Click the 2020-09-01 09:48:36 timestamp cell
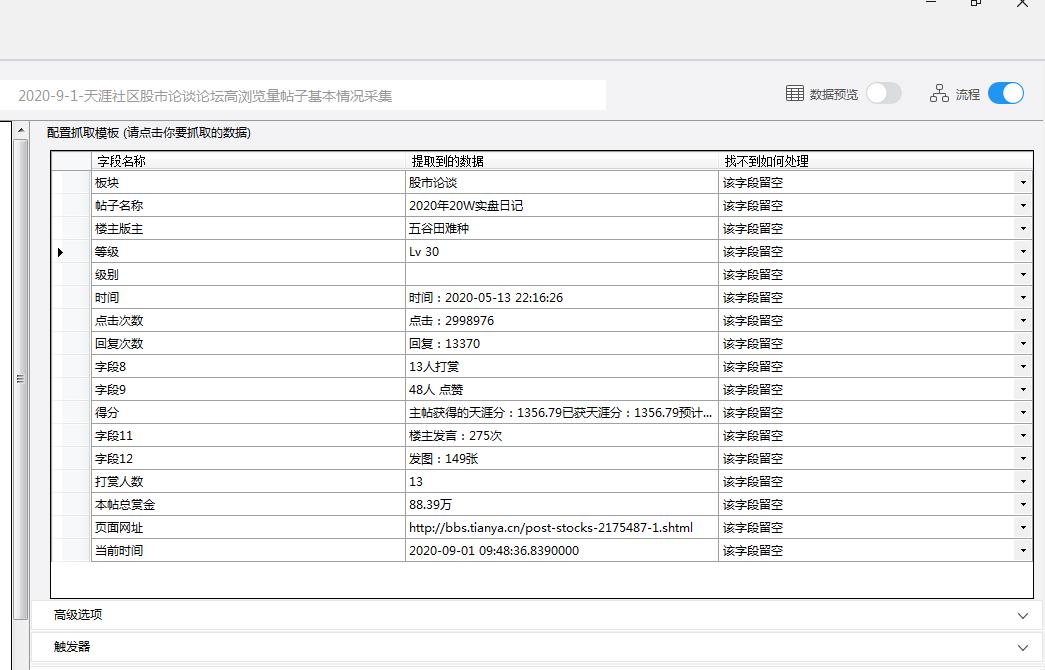The image size is (1045, 670). [562, 551]
